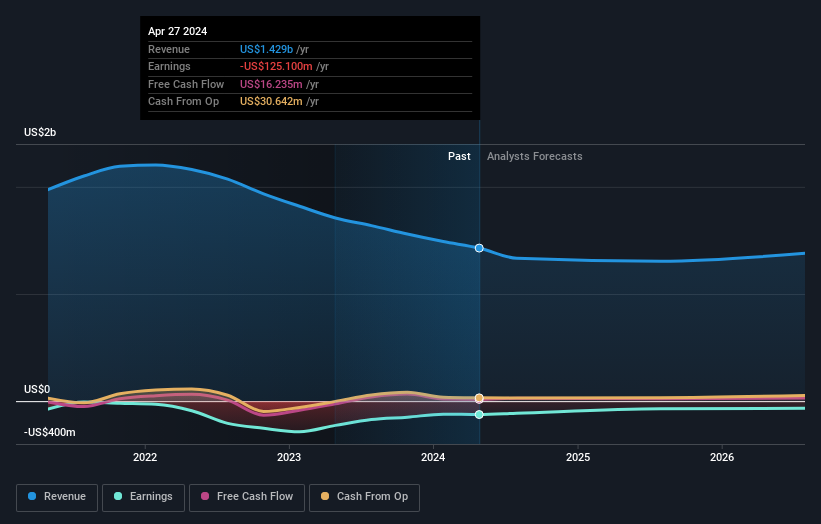Click the US$0 y-axis label
Screen dimensions: 821x524
(x=37, y=389)
